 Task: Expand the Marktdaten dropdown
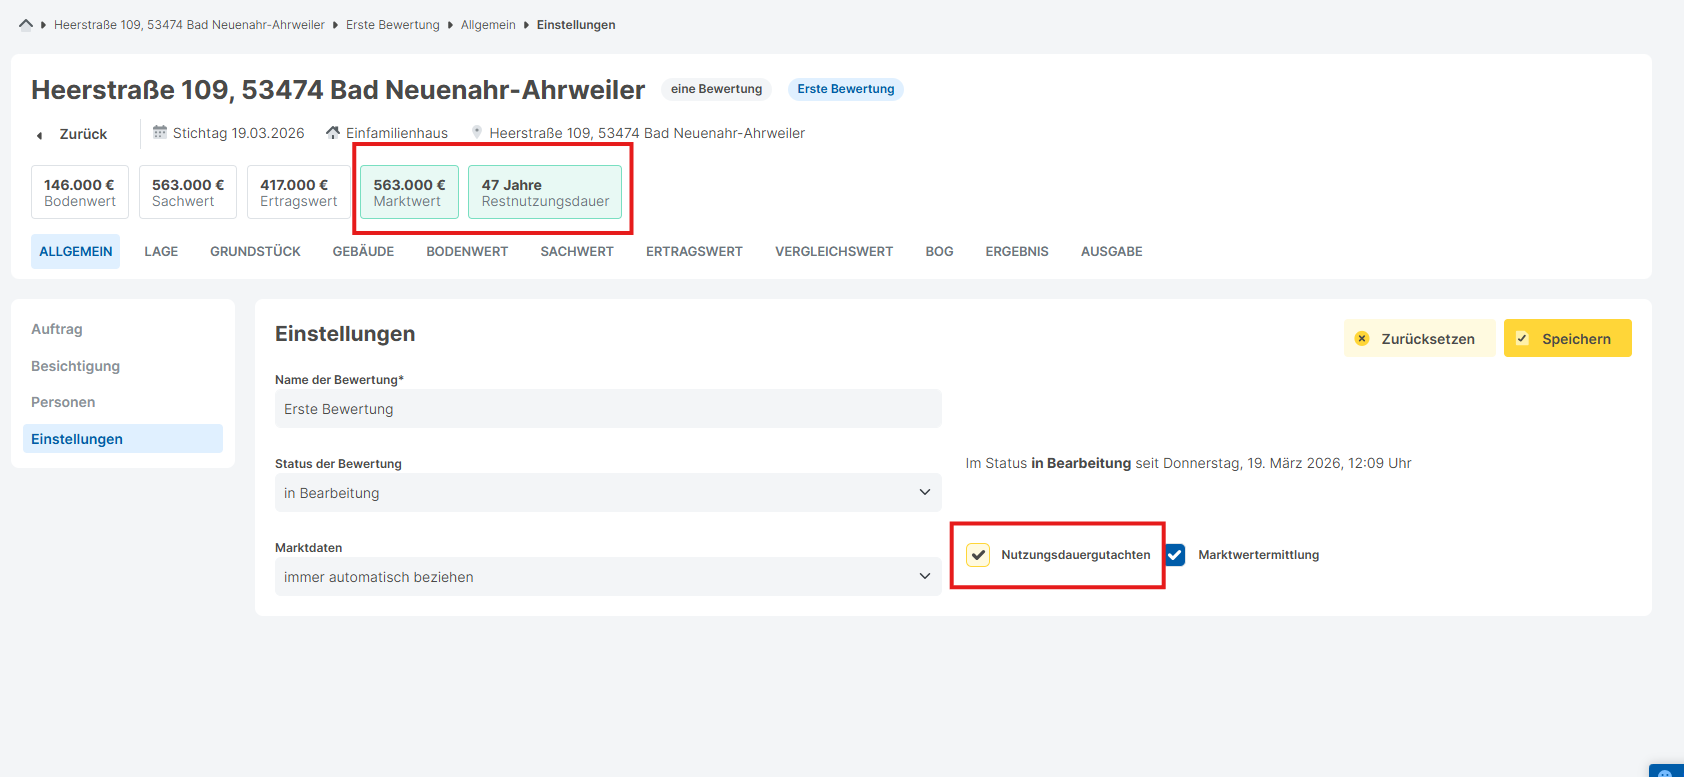tap(608, 577)
